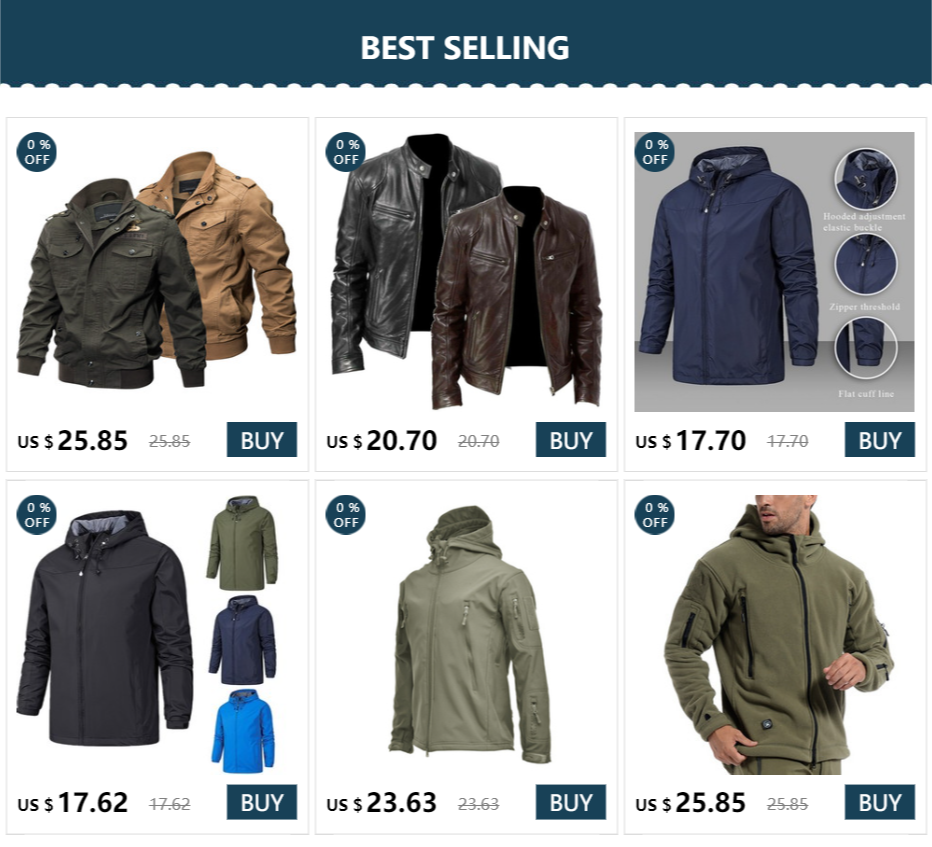This screenshot has width=932, height=847.
Task: Select the army green windbreaker color variant
Action: coord(243,543)
